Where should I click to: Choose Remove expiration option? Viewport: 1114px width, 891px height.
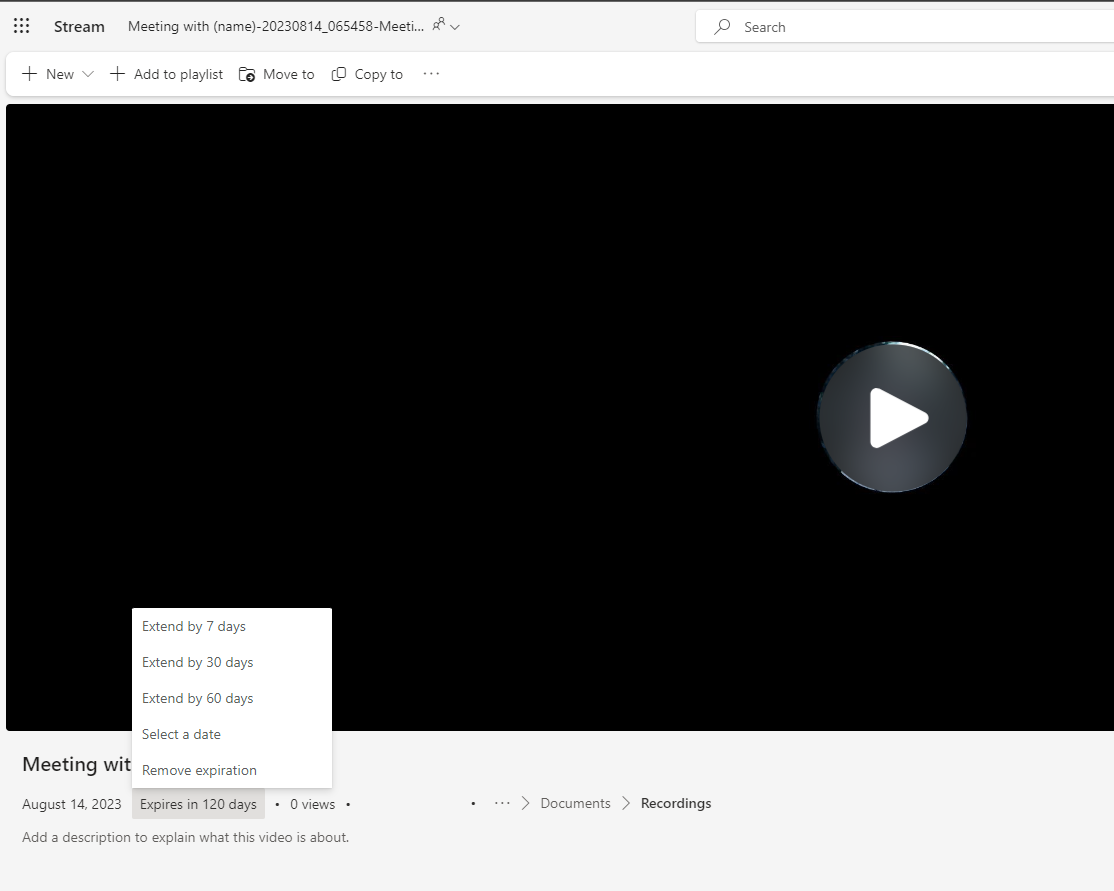(232, 770)
